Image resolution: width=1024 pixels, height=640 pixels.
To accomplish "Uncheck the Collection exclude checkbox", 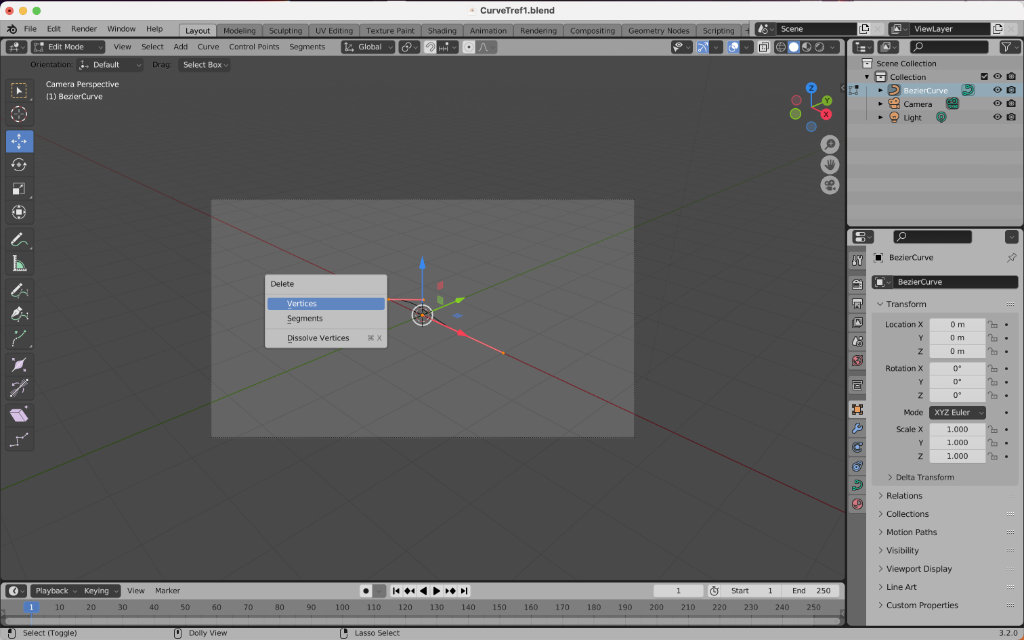I will 984,77.
